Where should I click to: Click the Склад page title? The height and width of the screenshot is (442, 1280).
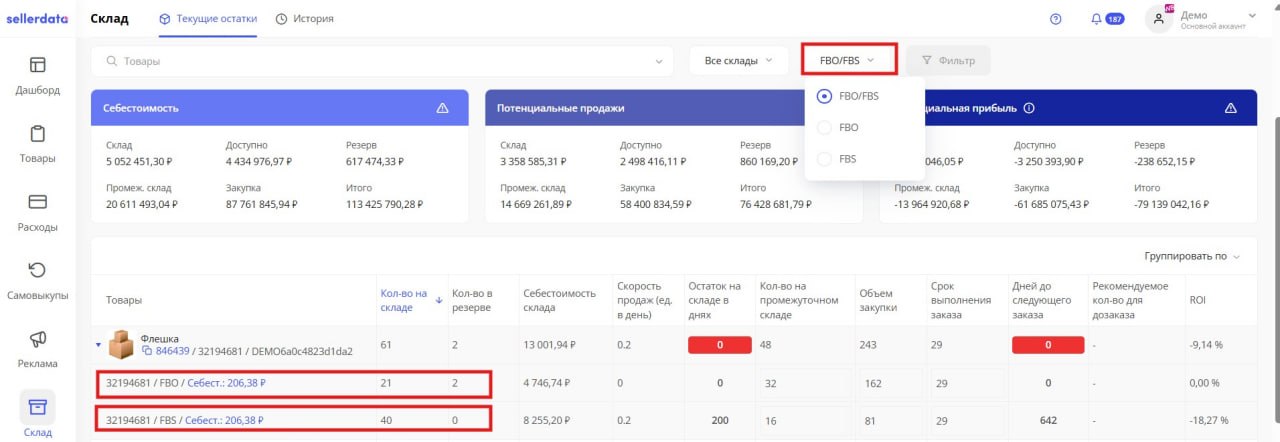tap(109, 18)
